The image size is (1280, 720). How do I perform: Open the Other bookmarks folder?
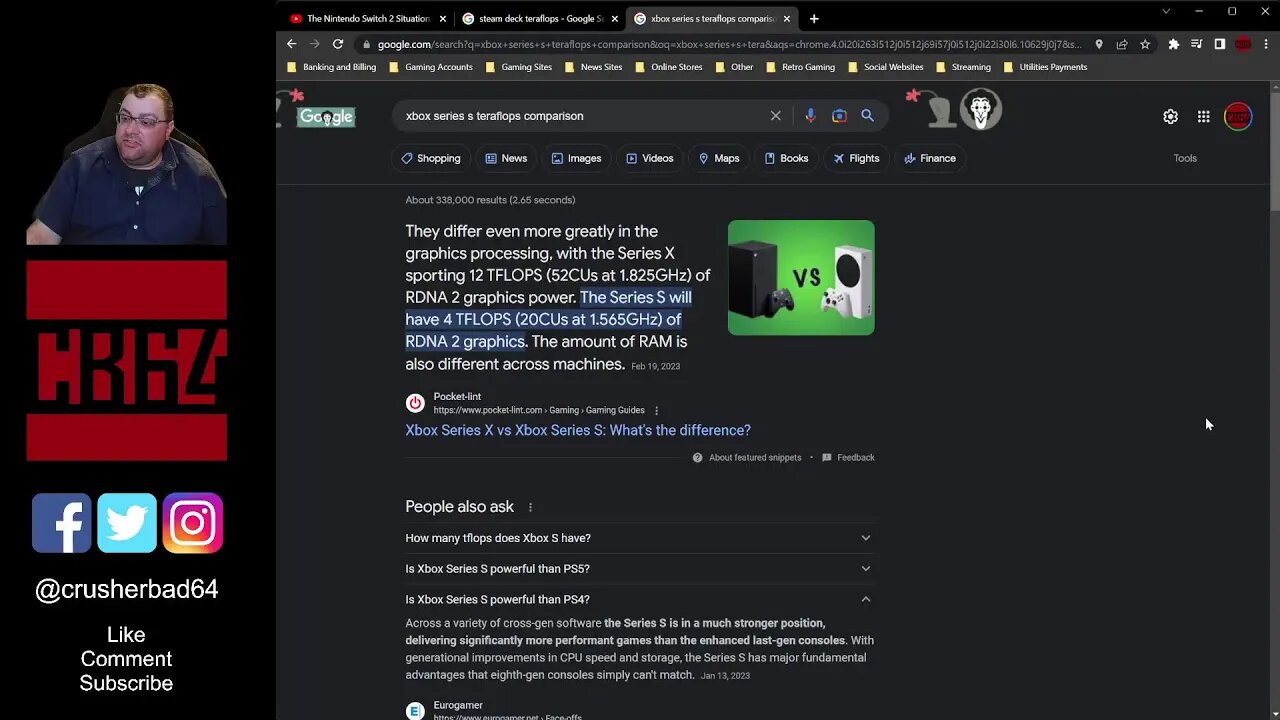(x=734, y=67)
